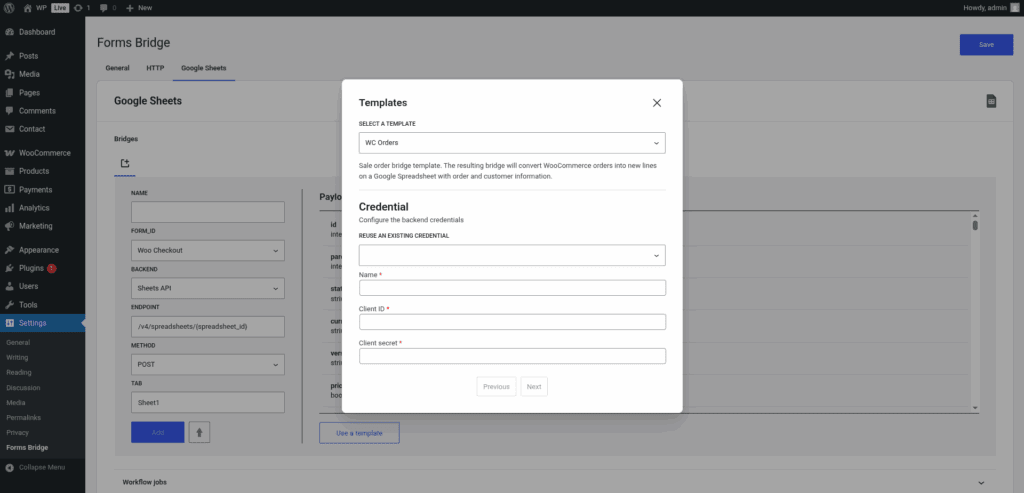The image size is (1024, 493).
Task: Open Reuse an existing credential dropdown
Action: pos(512,255)
